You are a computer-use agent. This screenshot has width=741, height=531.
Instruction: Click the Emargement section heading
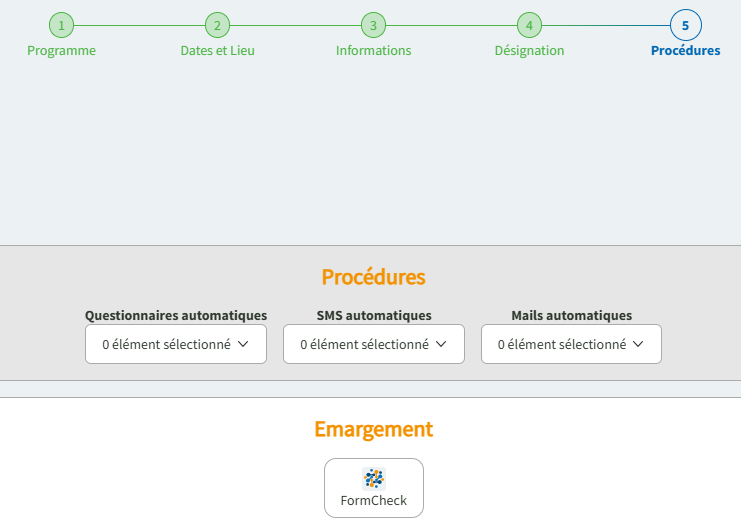(x=373, y=429)
